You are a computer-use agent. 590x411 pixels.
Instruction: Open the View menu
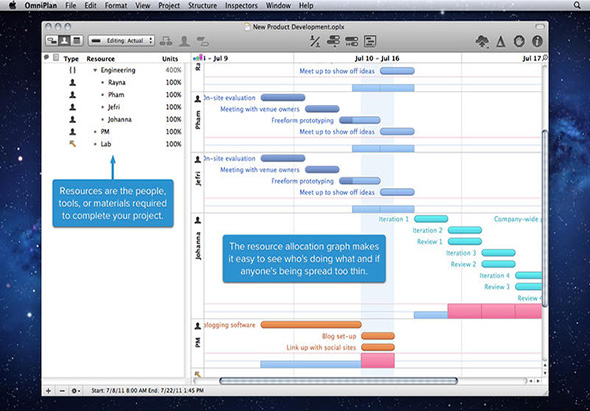click(143, 6)
